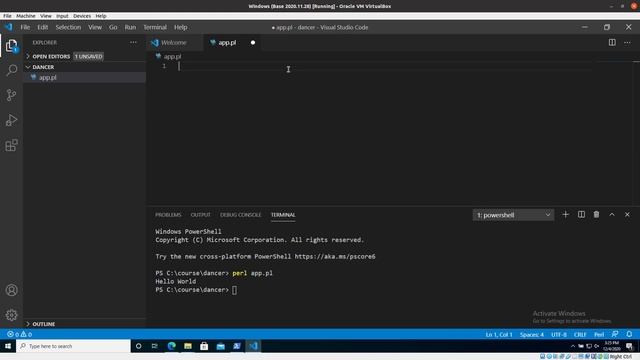This screenshot has height=360, width=640.
Task: Switch to the Debug Console tab
Action: [x=240, y=215]
